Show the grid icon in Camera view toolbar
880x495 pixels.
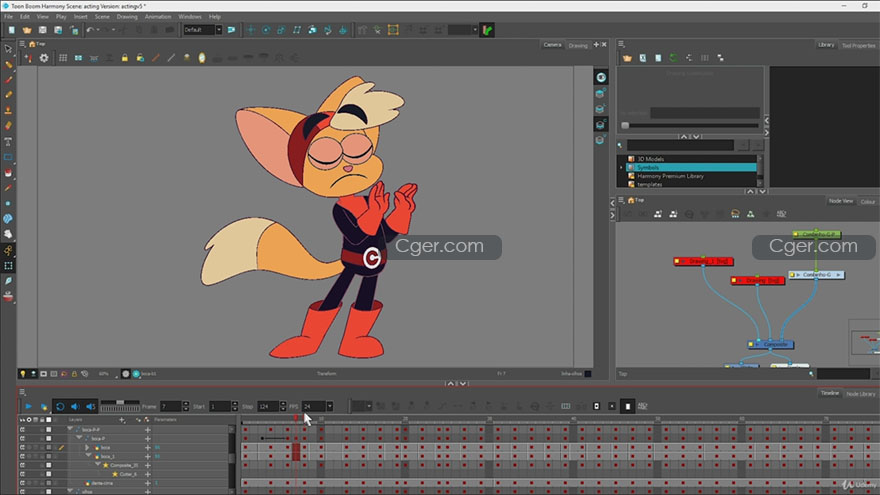coord(63,58)
